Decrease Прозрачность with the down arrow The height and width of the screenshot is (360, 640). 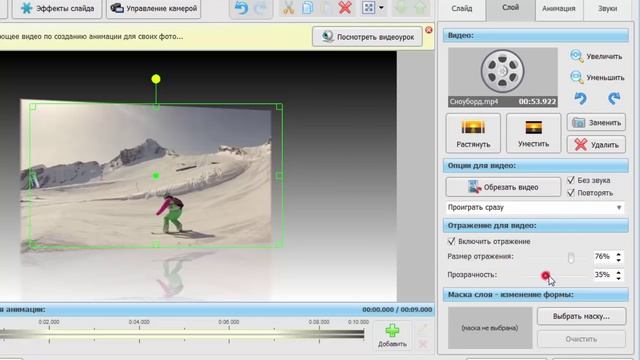click(x=619, y=278)
